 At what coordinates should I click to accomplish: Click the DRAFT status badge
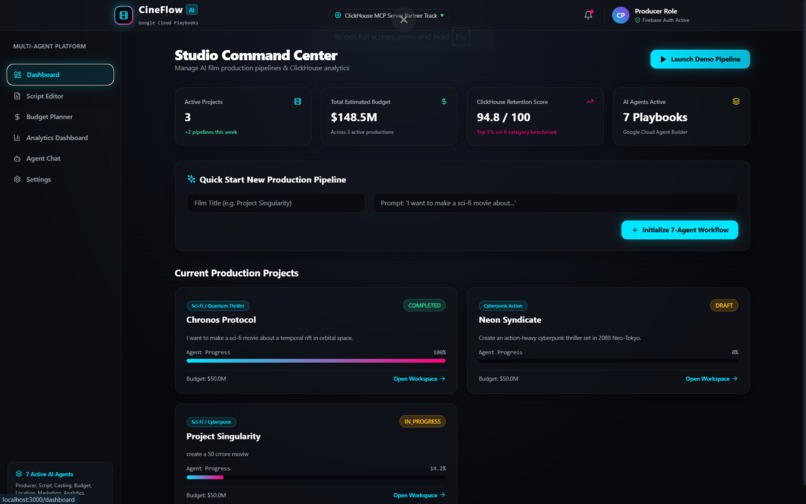724,305
